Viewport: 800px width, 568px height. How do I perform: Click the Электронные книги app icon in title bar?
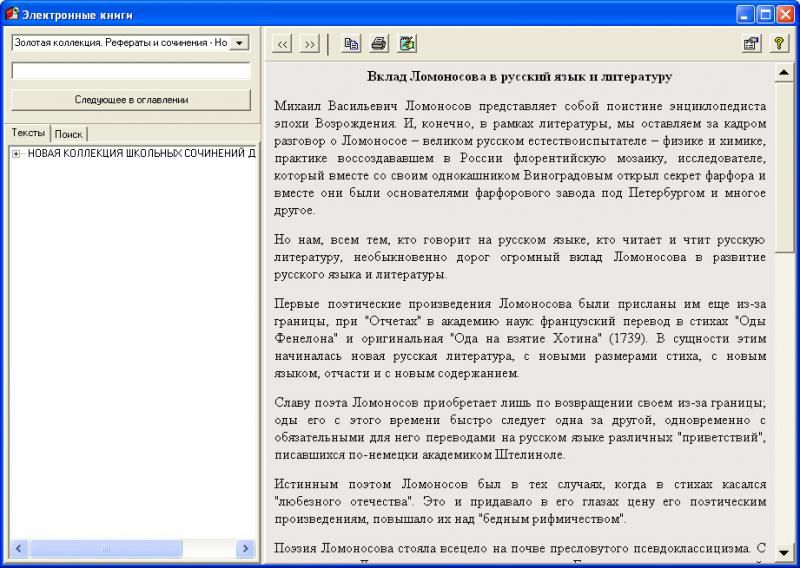[12, 14]
